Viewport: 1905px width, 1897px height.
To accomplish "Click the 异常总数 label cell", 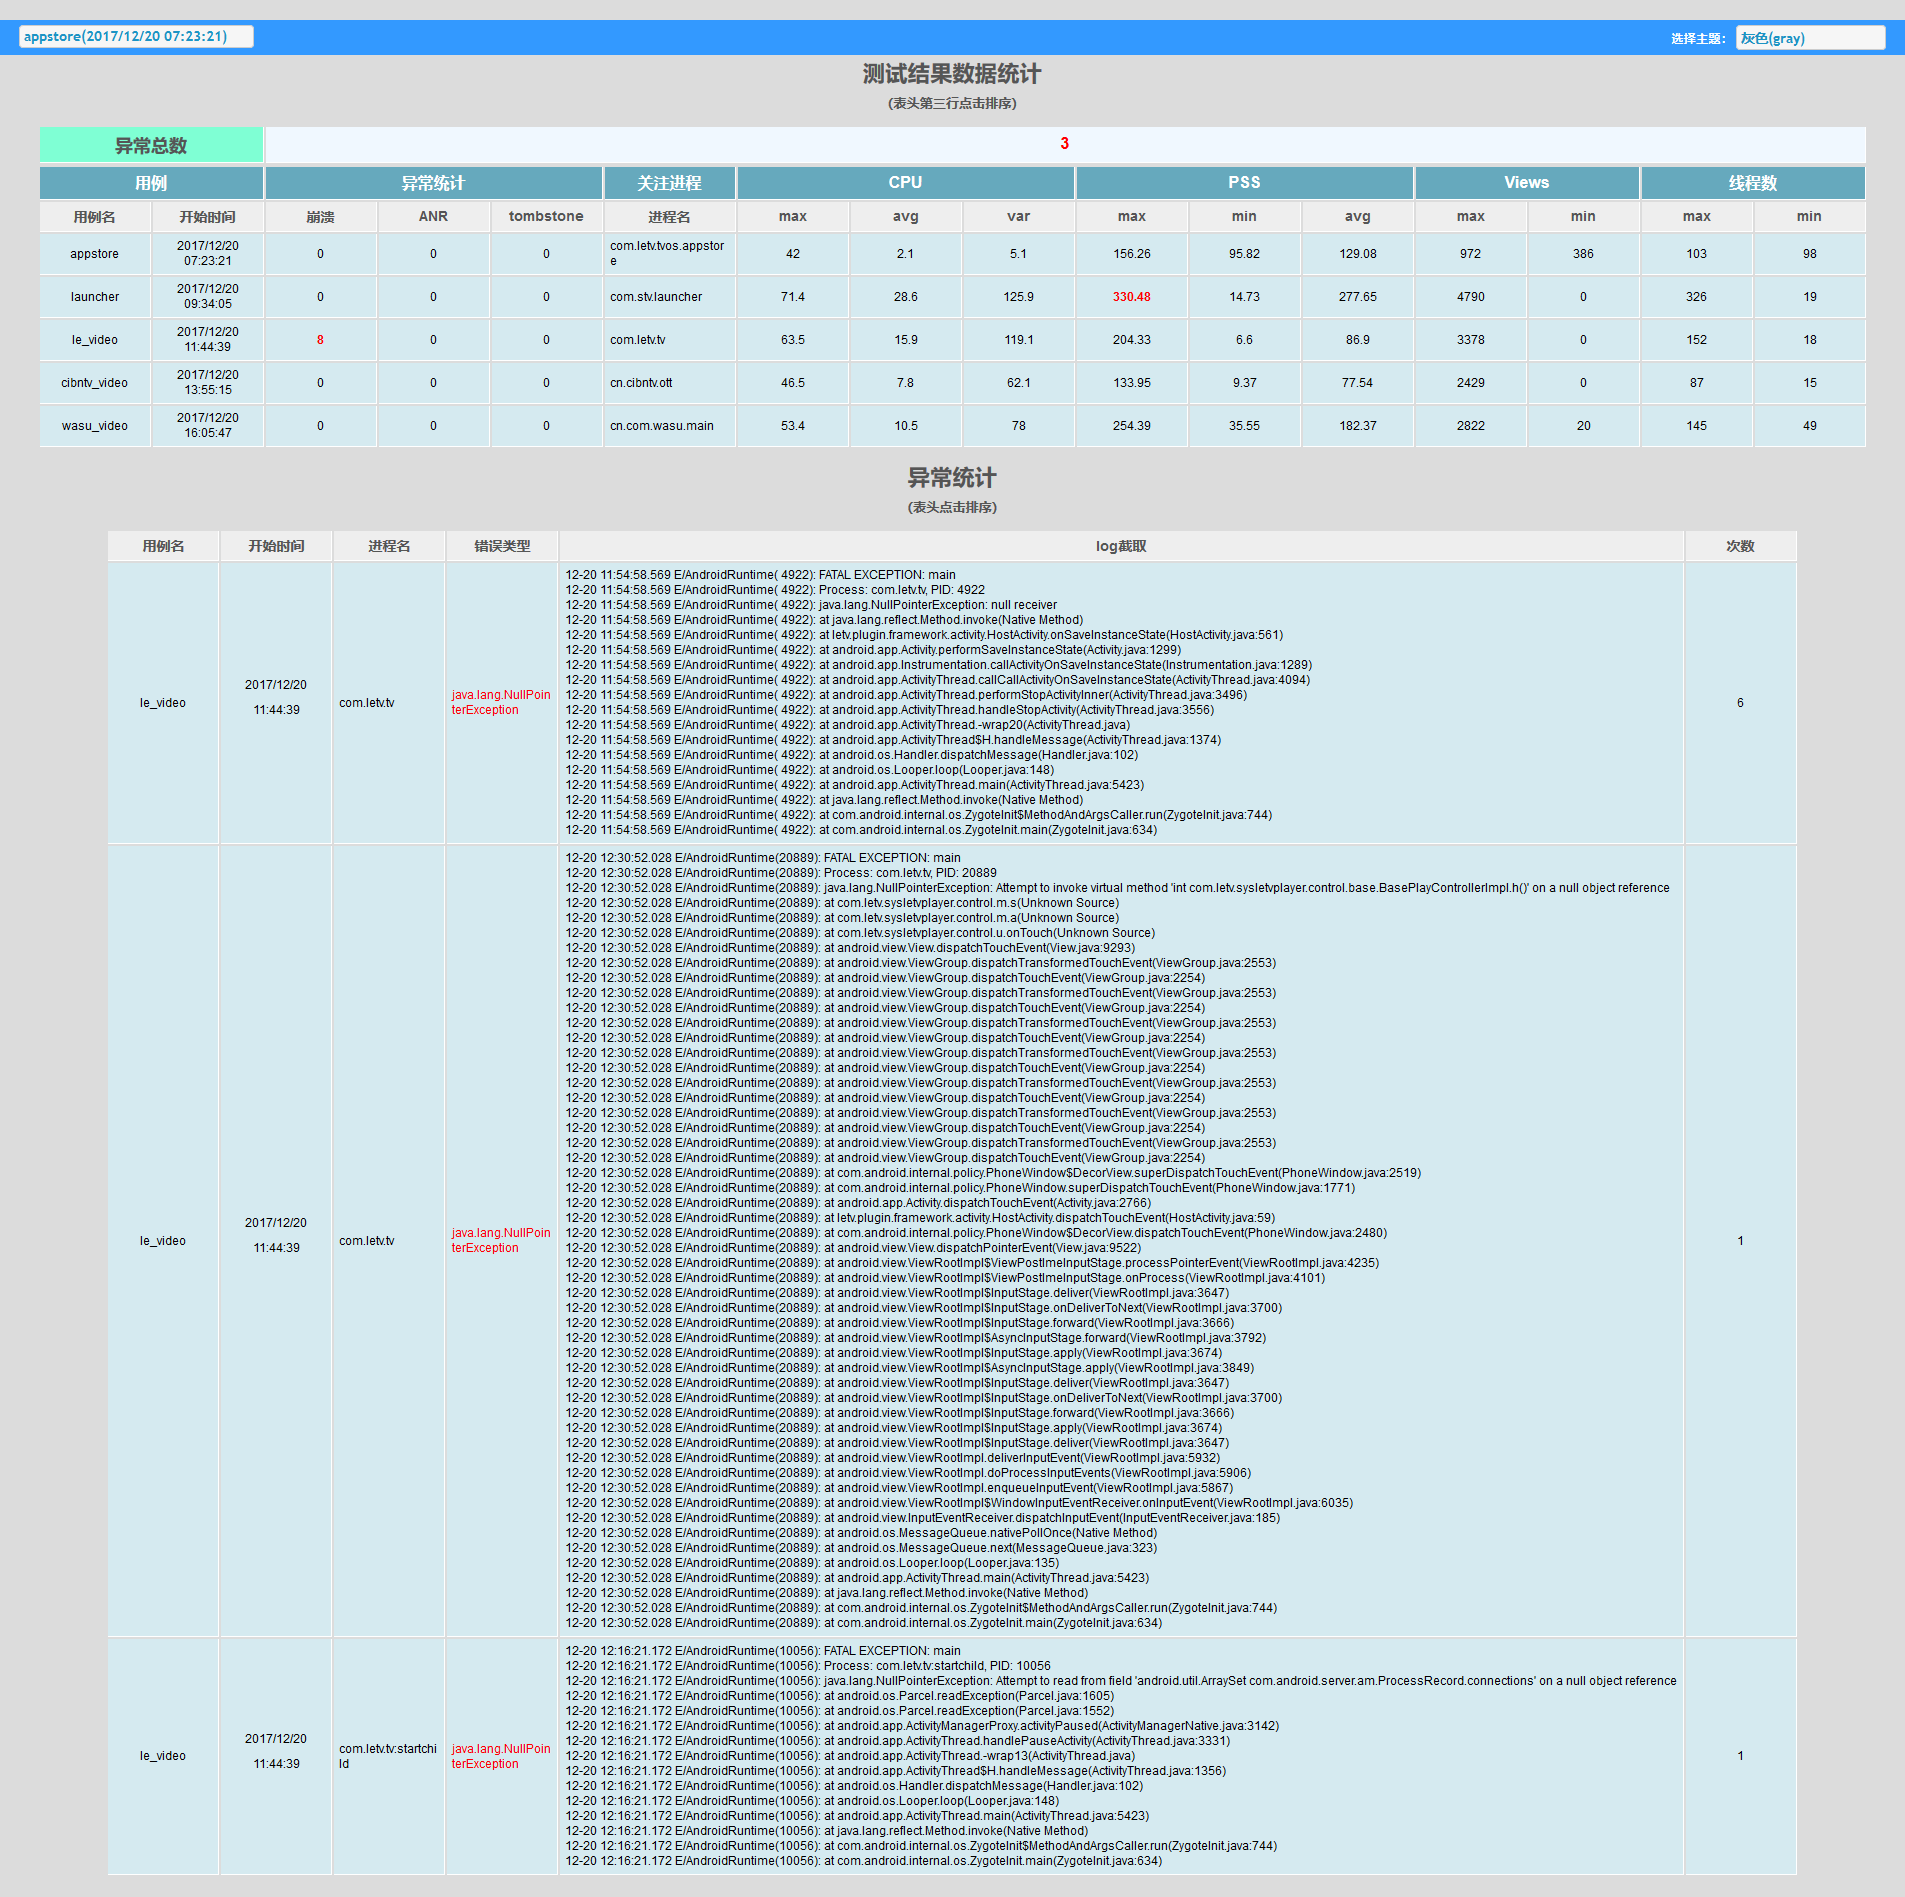I will tap(151, 145).
